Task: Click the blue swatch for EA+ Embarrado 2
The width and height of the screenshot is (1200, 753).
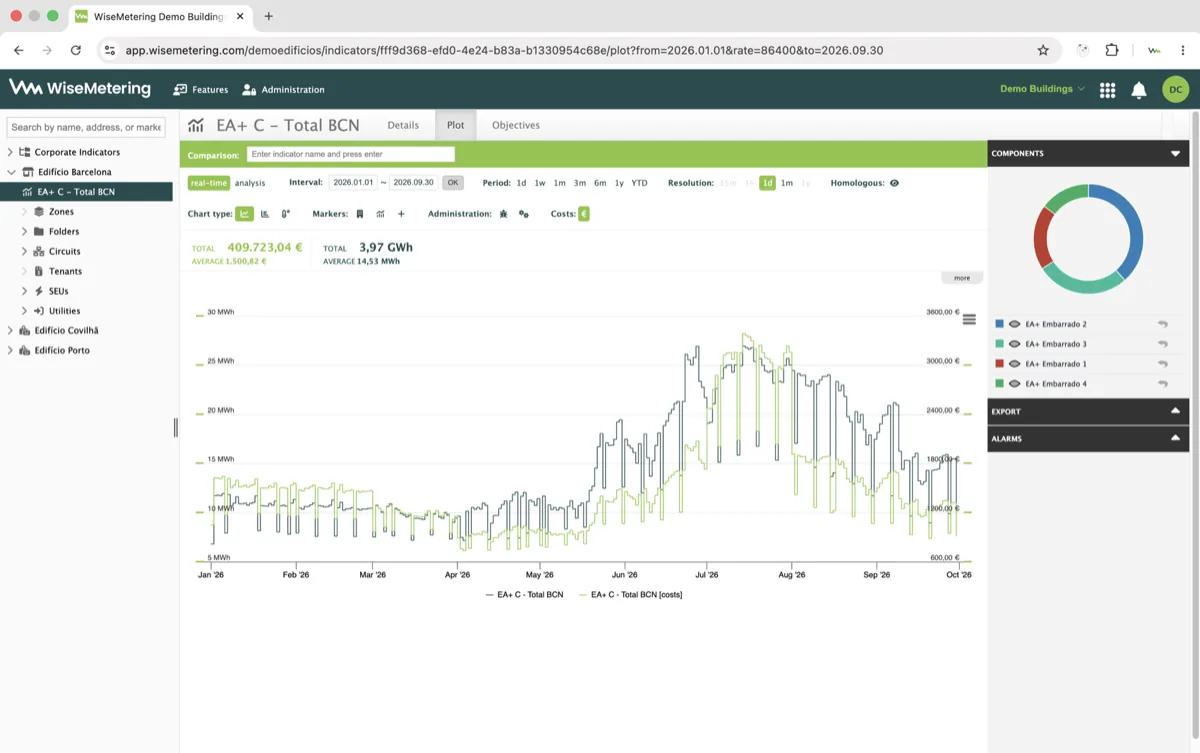Action: coord(999,324)
